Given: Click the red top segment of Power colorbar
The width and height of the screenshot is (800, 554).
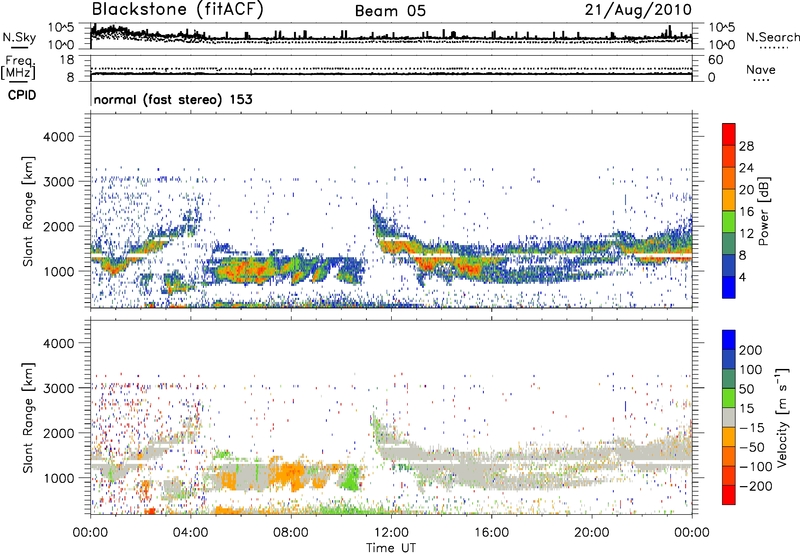Looking at the screenshot, I should tap(729, 135).
